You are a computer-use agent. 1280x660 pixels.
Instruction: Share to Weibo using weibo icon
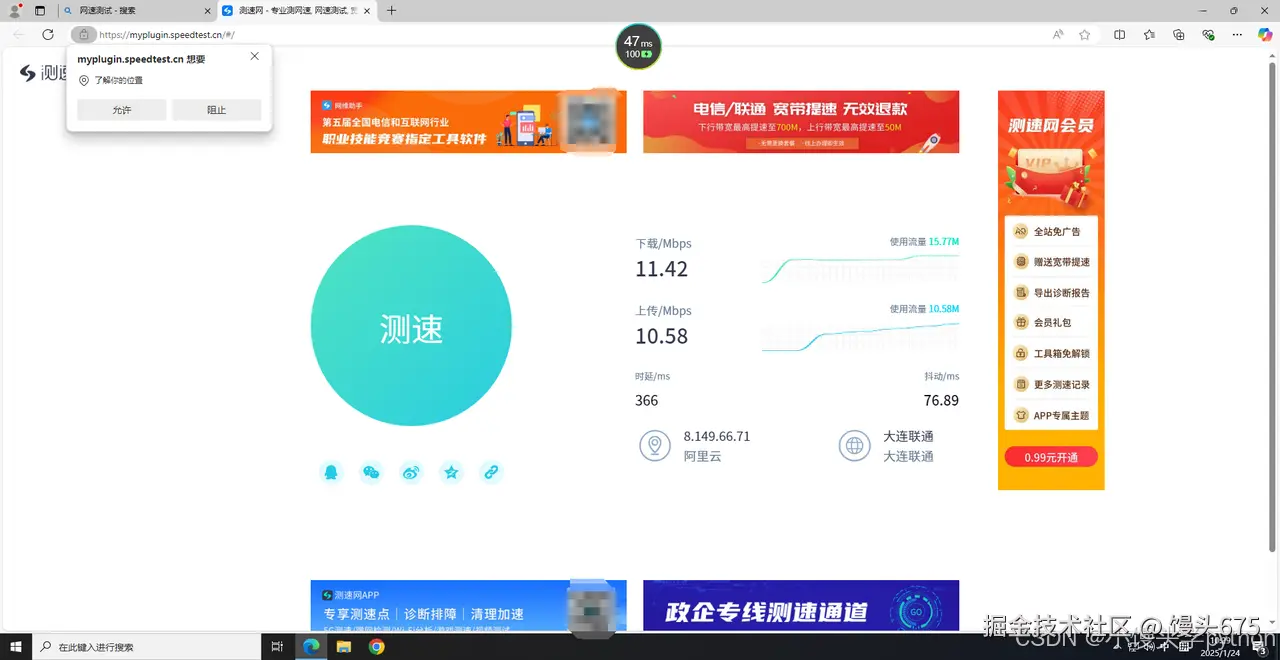click(x=411, y=472)
